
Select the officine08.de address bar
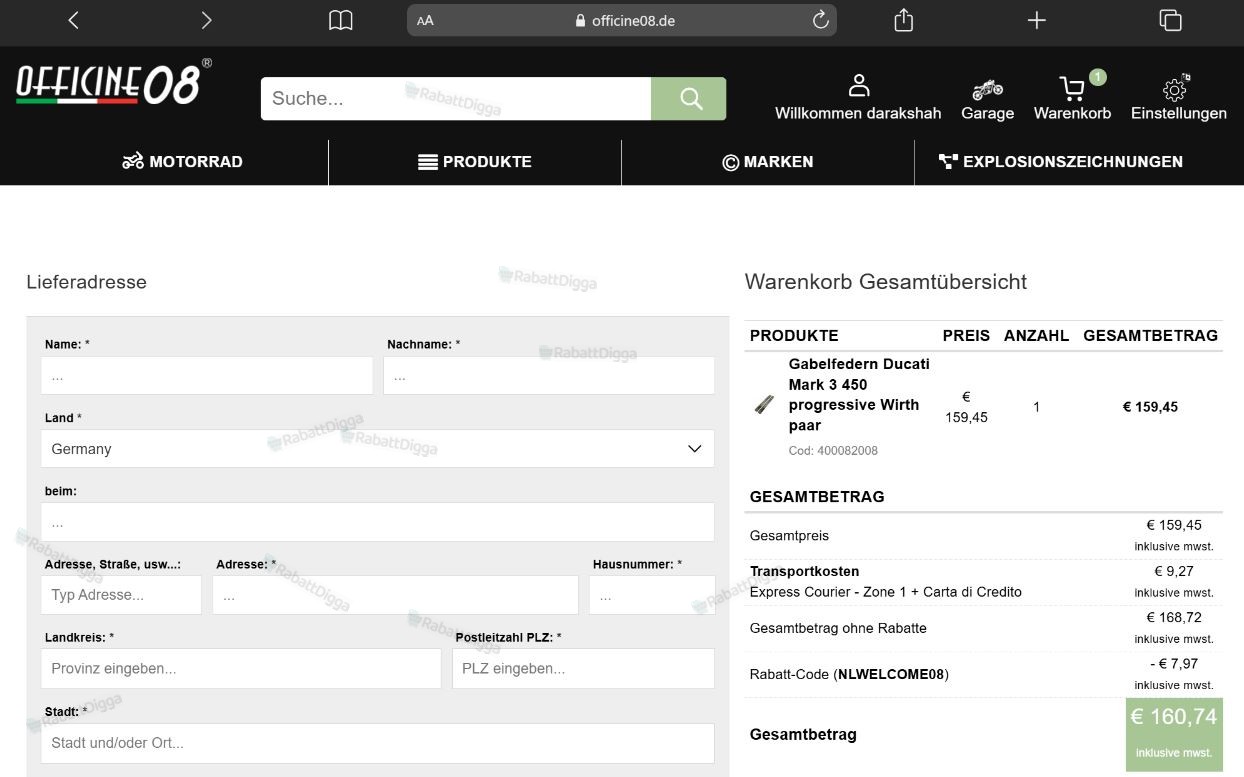(622, 20)
